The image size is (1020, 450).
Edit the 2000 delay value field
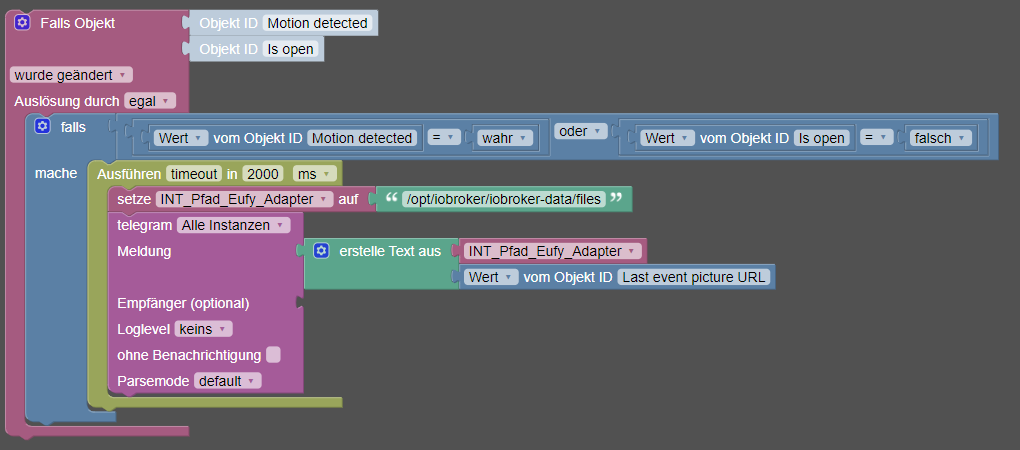pyautogui.click(x=263, y=174)
